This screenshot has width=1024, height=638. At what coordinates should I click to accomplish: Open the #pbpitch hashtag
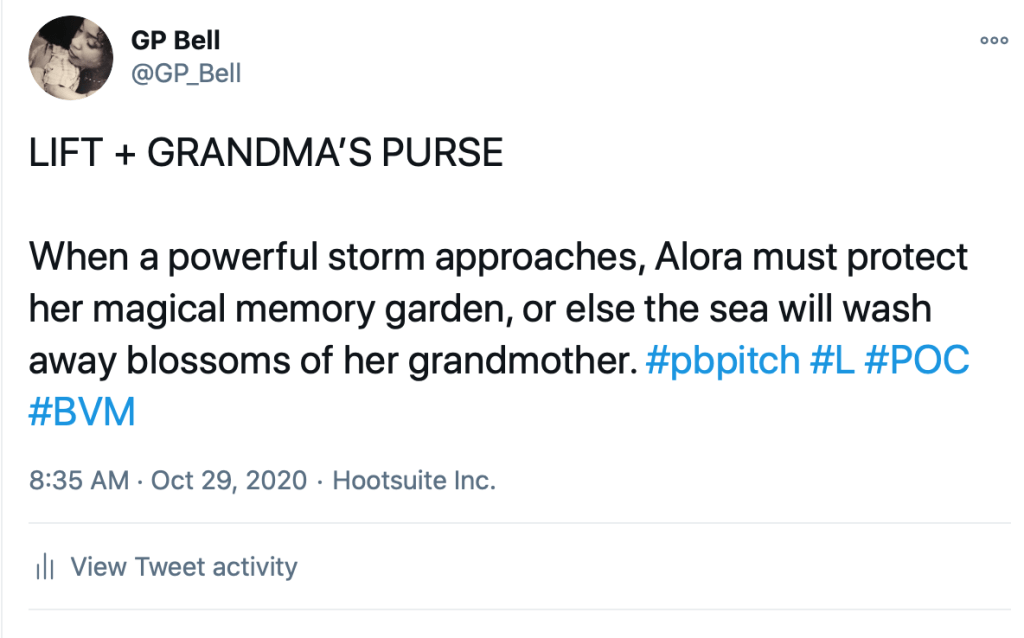click(x=723, y=360)
